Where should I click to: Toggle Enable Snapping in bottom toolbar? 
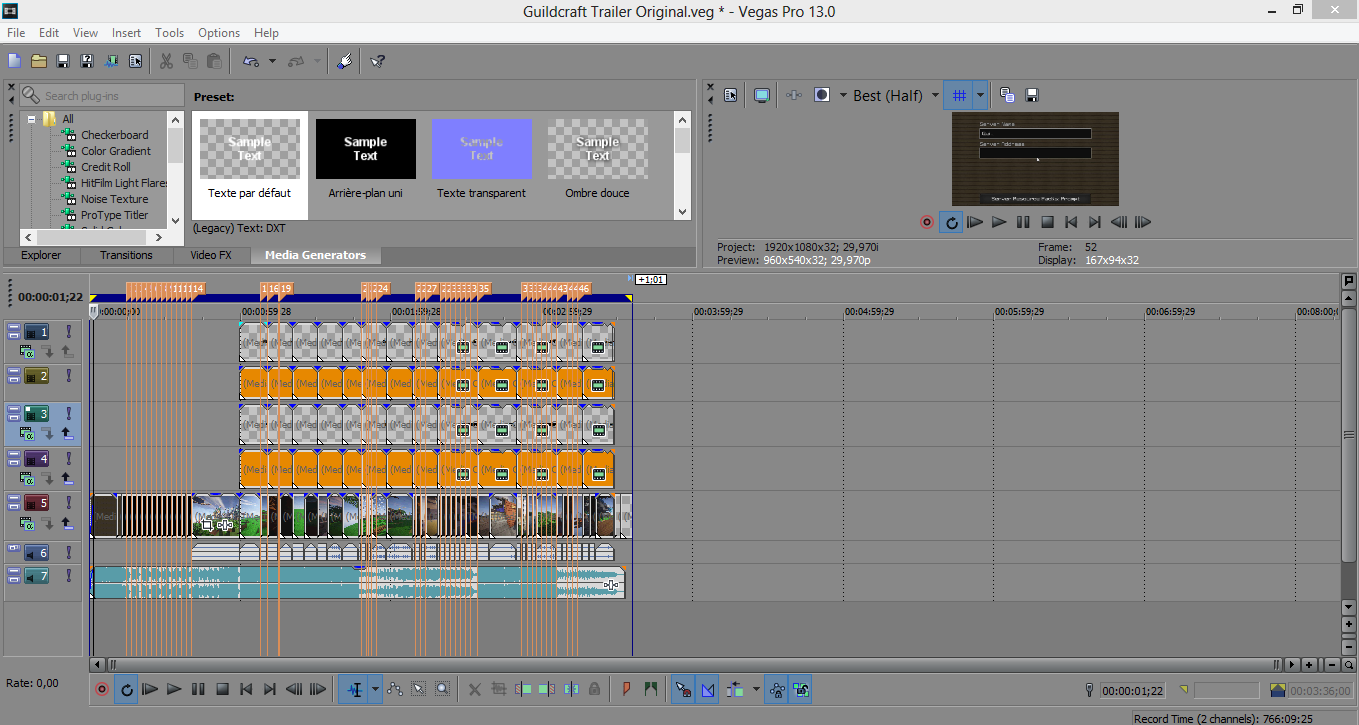click(683, 689)
